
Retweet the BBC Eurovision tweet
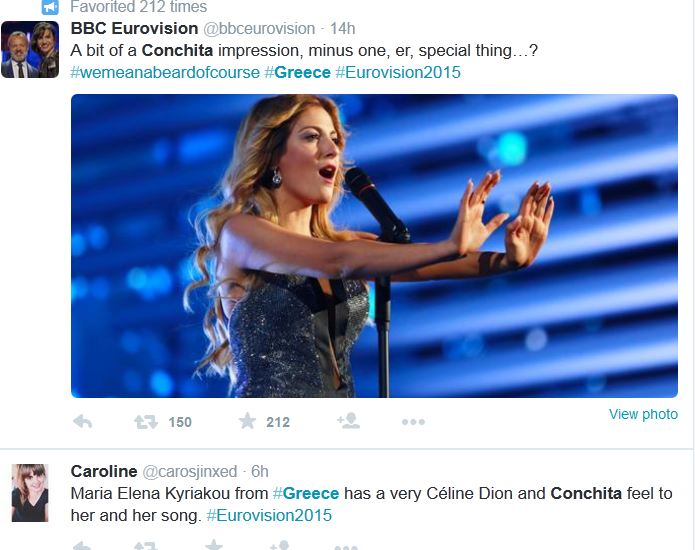(146, 422)
